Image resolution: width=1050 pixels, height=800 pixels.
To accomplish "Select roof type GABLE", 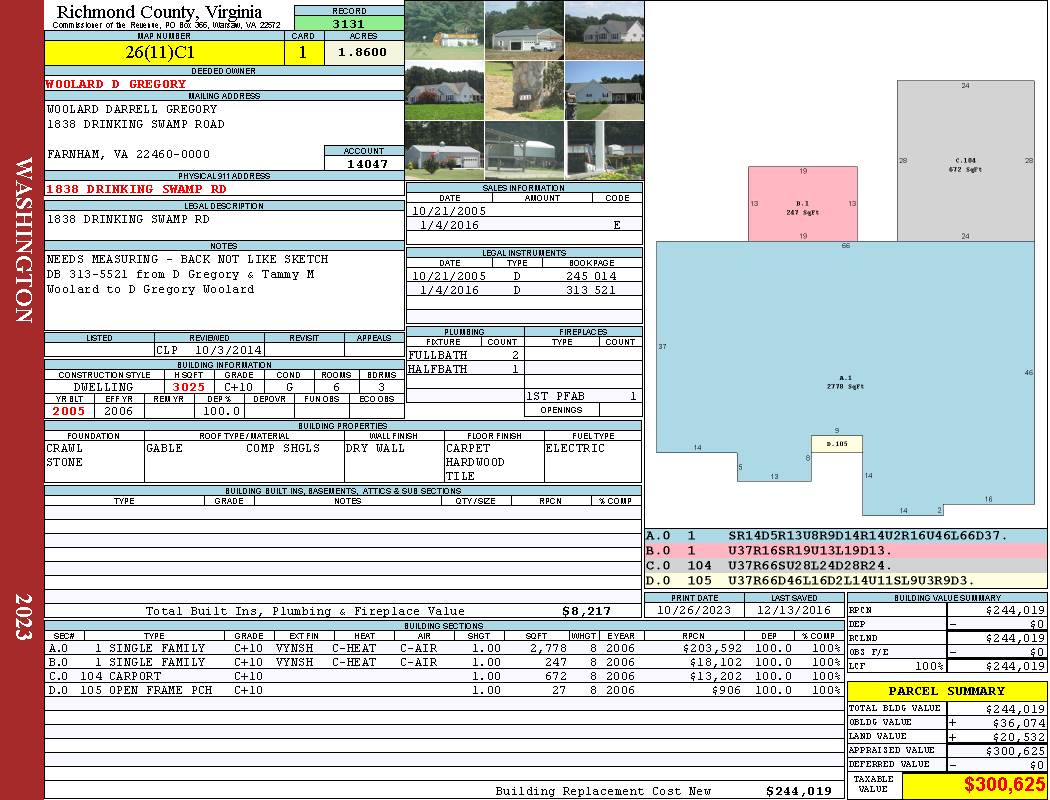I will tap(164, 448).
